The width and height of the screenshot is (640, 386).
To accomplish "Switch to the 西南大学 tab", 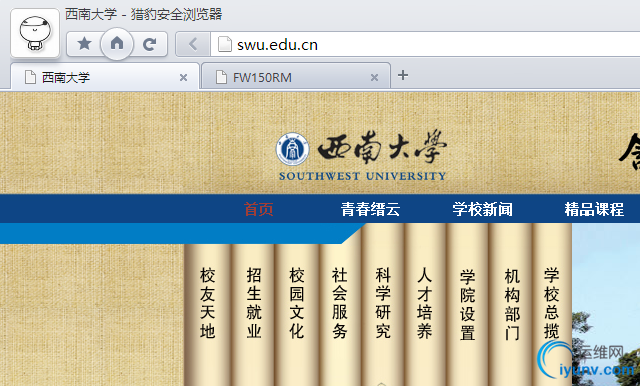I will coord(105,77).
